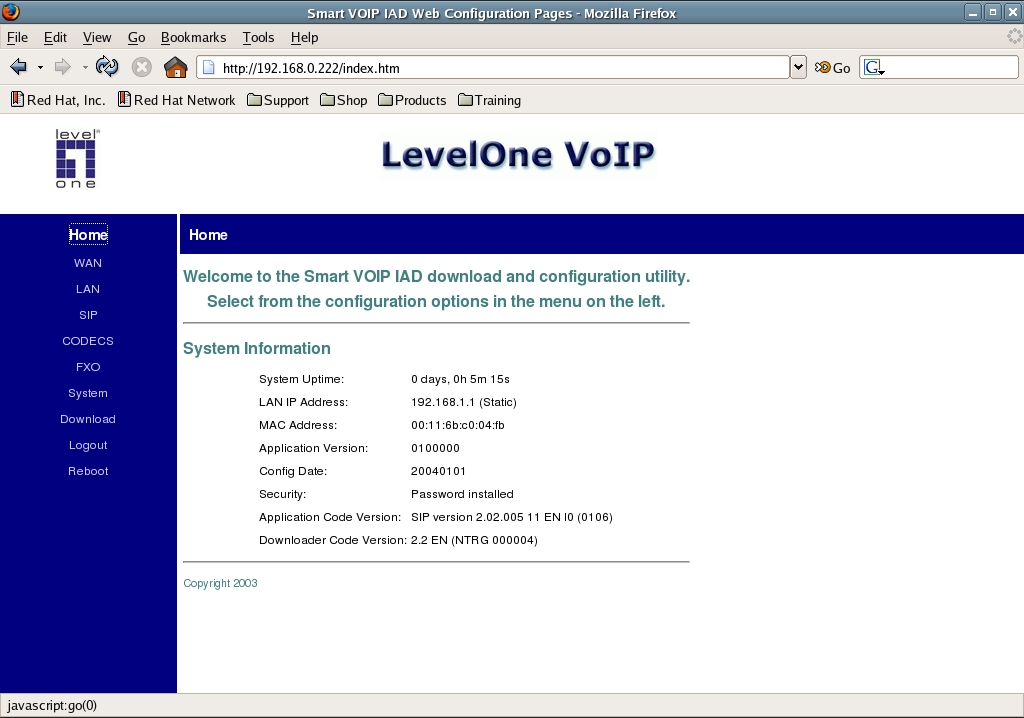Click the Reboot link in sidebar
This screenshot has width=1024, height=718.
point(88,471)
